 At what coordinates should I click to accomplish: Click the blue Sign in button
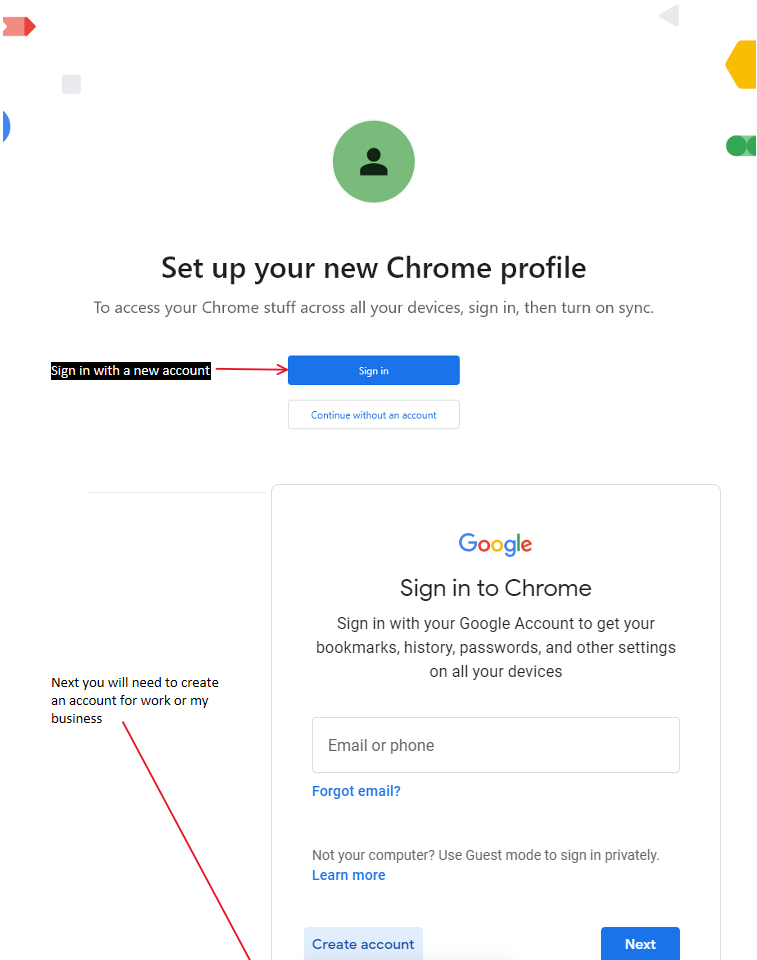coord(374,370)
